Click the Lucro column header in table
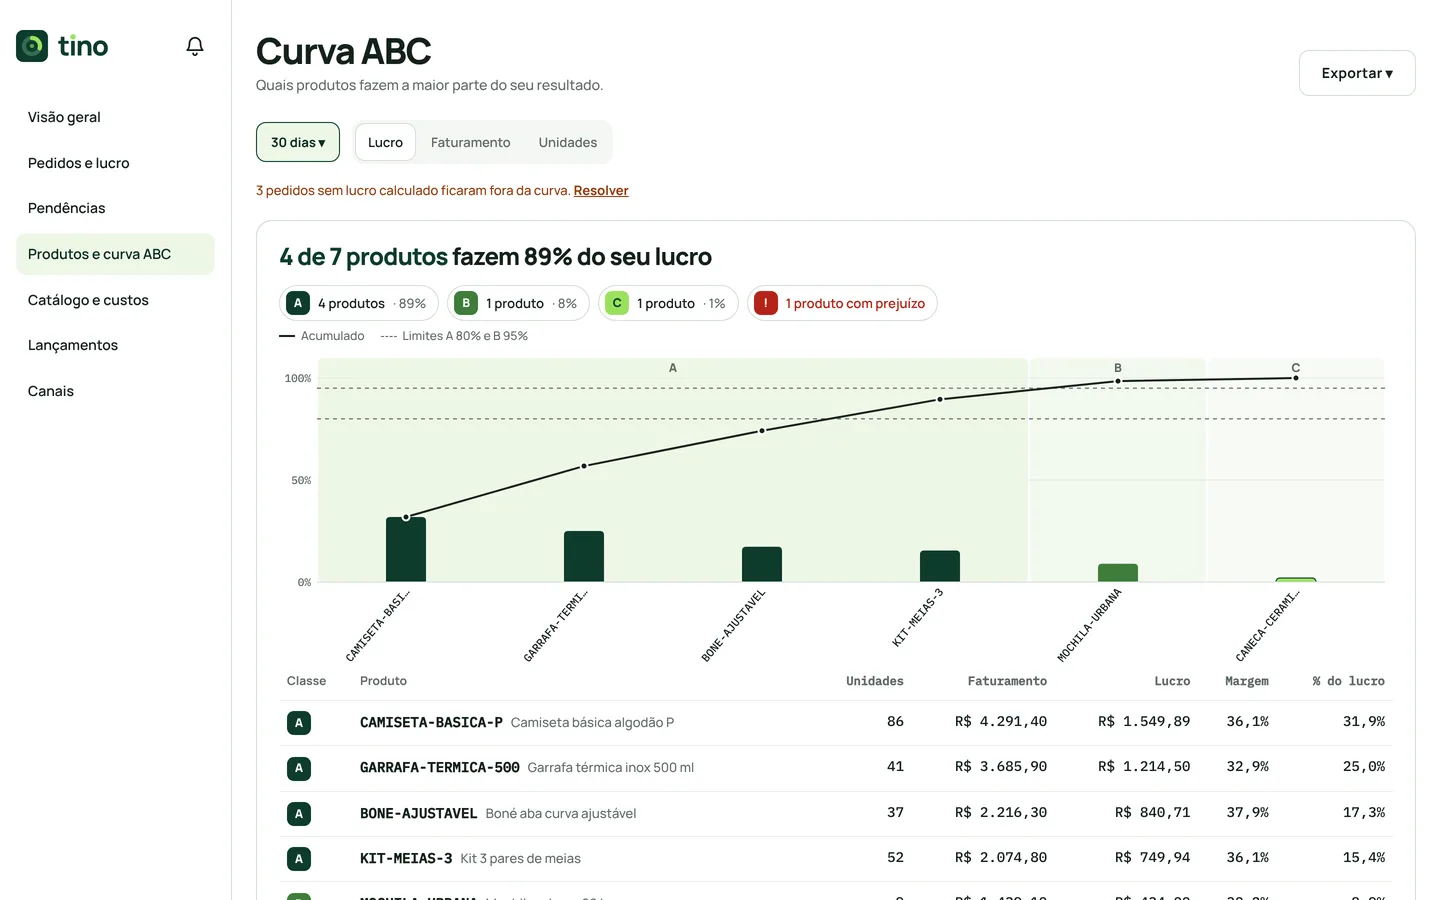The height and width of the screenshot is (900, 1440). pos(1172,681)
